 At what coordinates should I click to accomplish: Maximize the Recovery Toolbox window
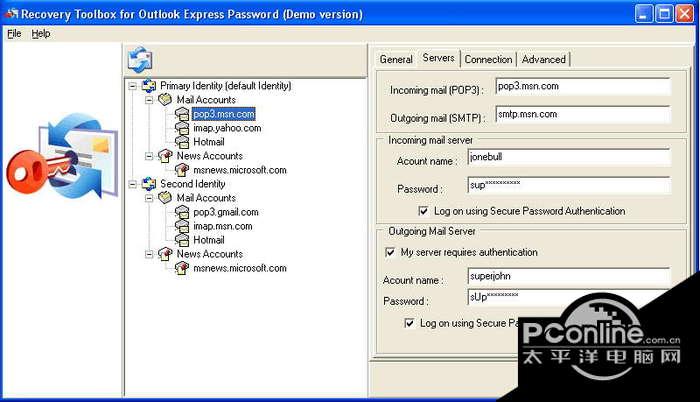[664, 14]
